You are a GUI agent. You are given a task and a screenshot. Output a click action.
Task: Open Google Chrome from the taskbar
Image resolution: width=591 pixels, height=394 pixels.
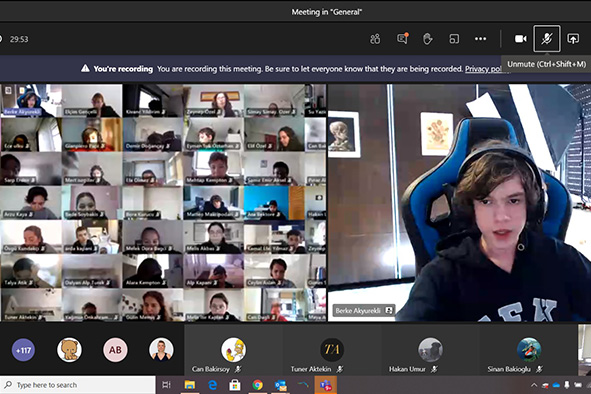click(x=258, y=385)
